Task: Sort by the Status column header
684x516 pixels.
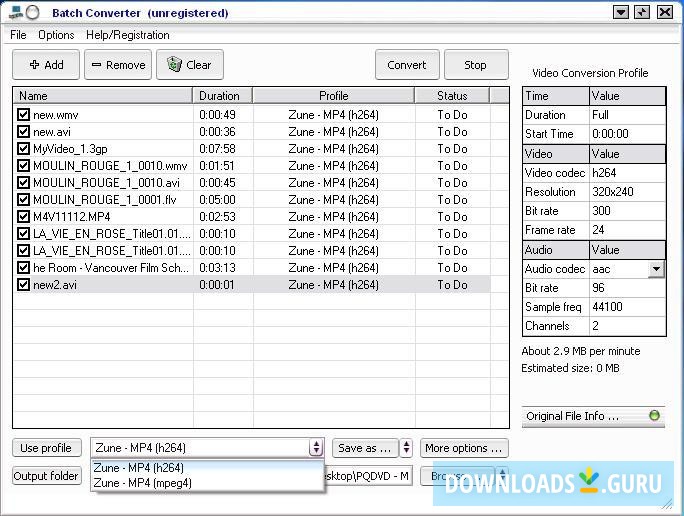Action: (x=452, y=96)
